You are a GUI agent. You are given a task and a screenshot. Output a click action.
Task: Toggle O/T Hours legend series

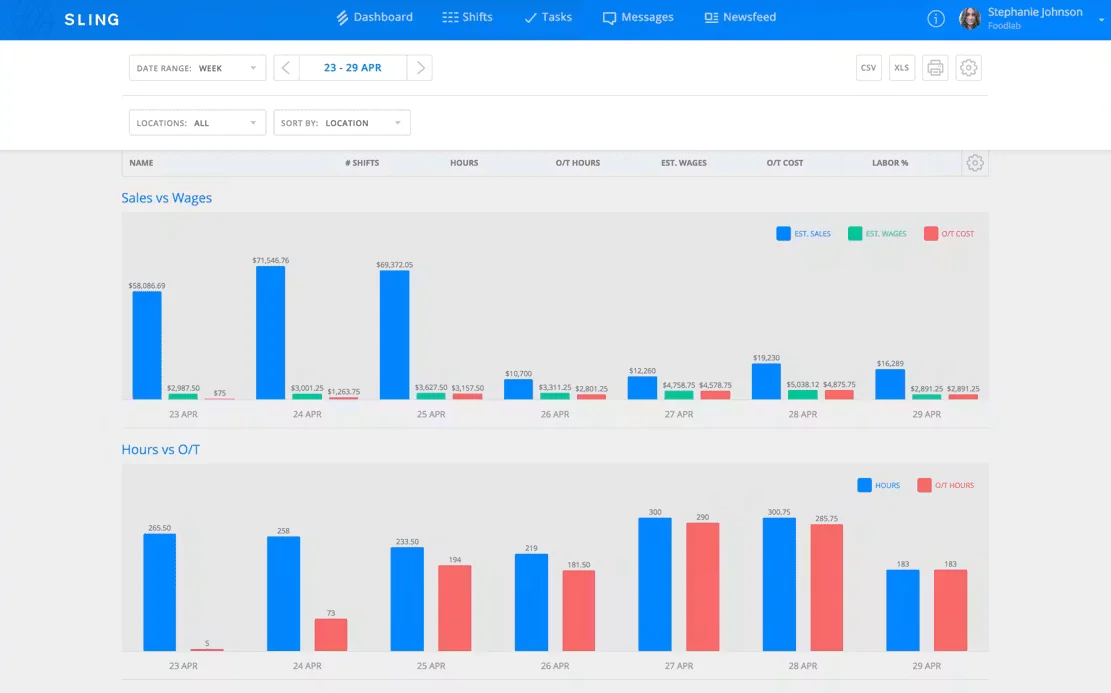946,485
